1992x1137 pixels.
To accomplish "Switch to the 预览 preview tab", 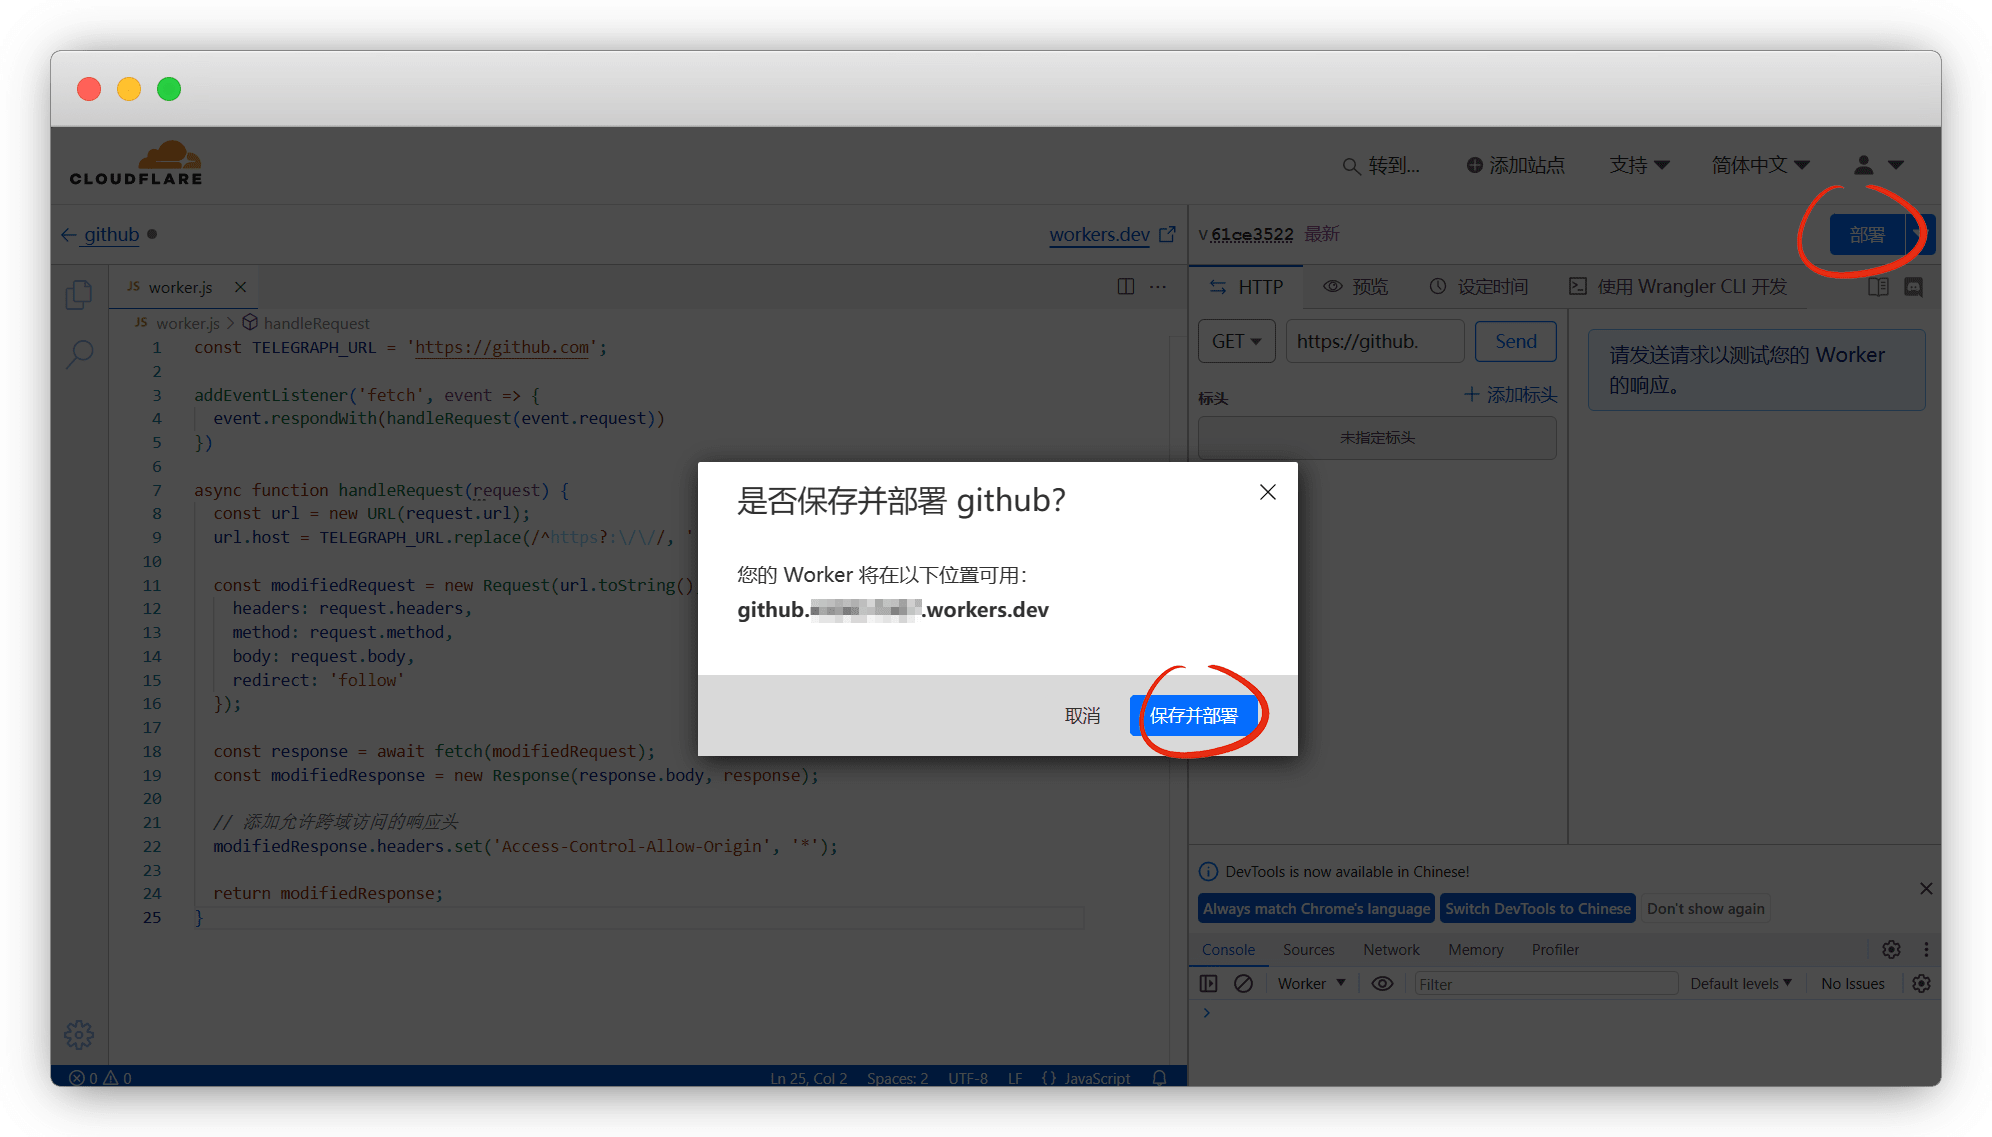I will tap(1355, 287).
